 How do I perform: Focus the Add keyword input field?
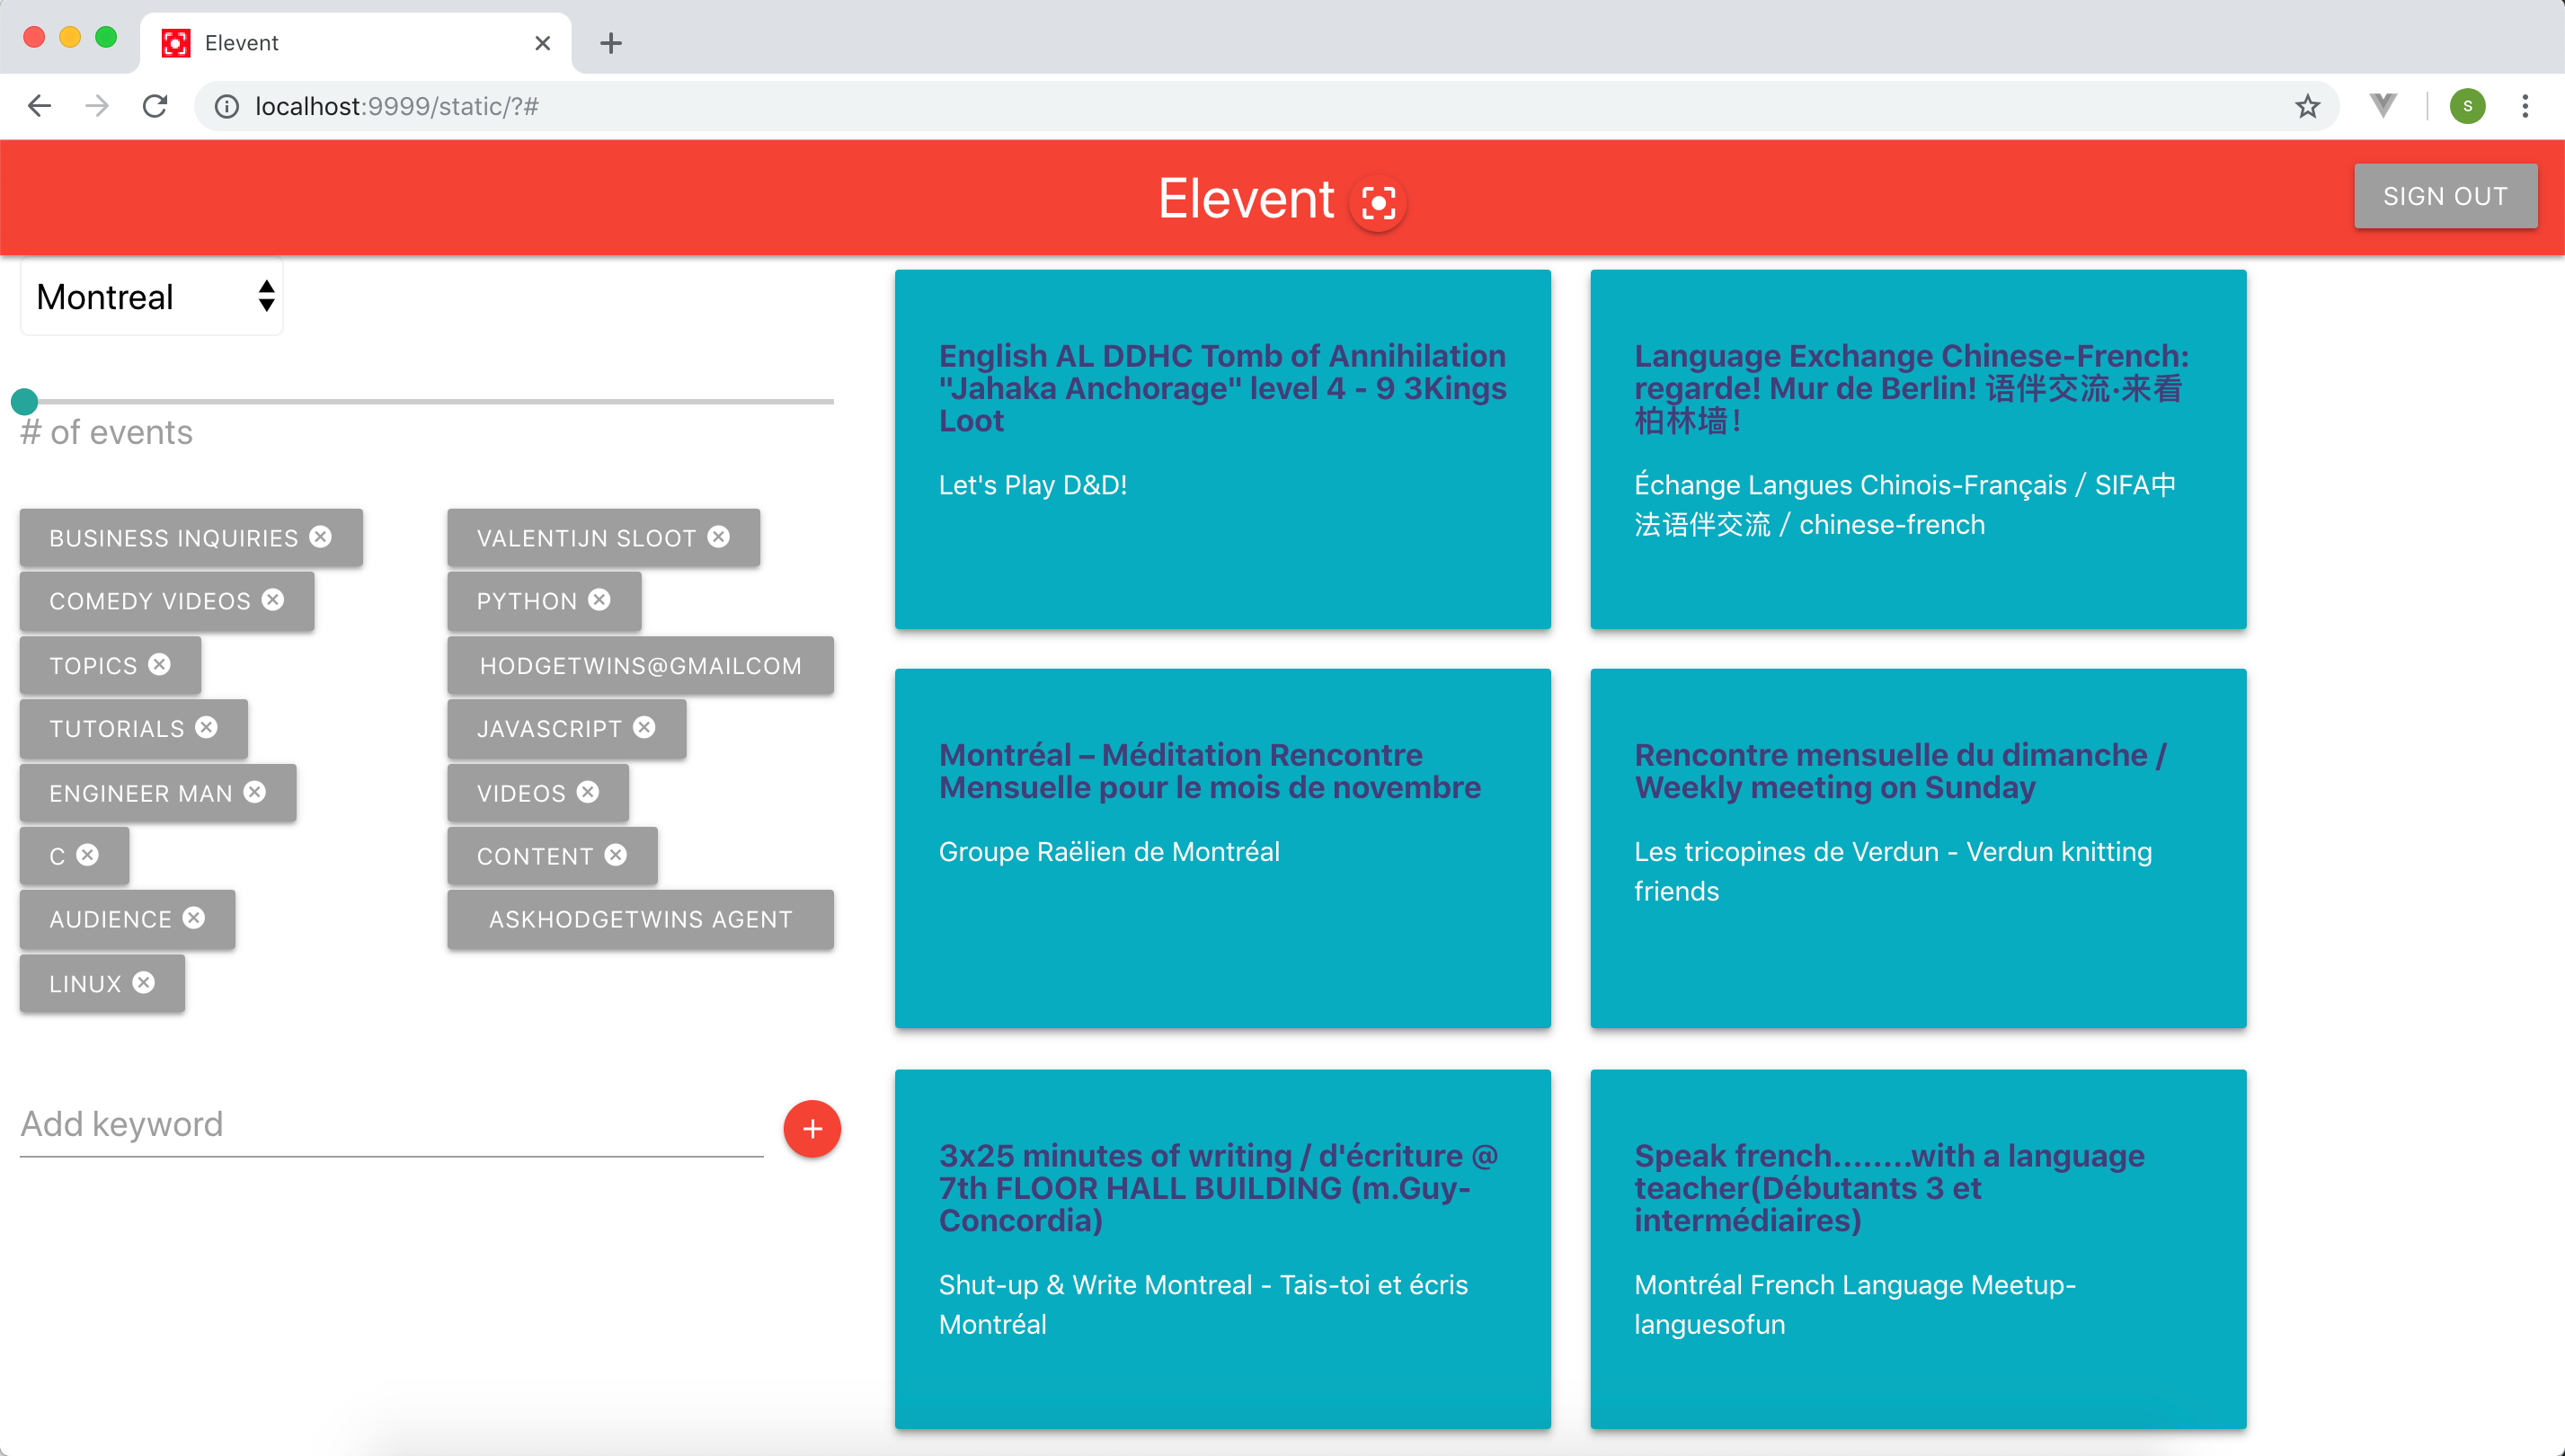click(391, 1124)
